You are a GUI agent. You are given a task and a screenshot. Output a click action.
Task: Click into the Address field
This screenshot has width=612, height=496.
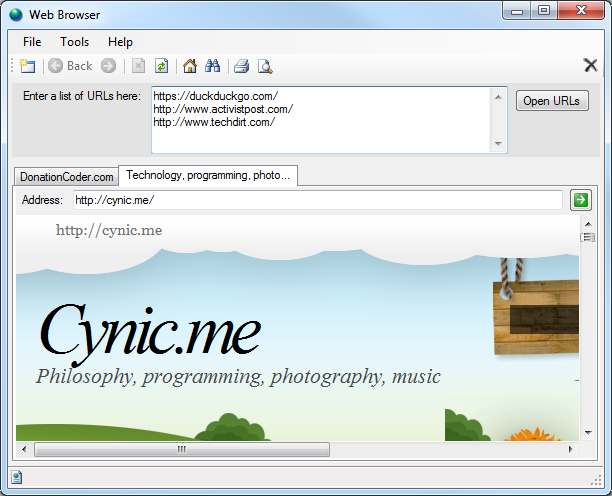pyautogui.click(x=318, y=200)
